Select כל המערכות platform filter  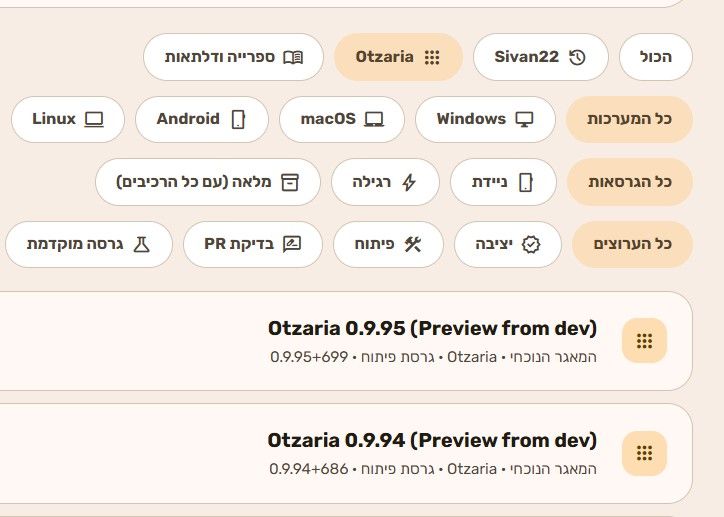click(629, 119)
